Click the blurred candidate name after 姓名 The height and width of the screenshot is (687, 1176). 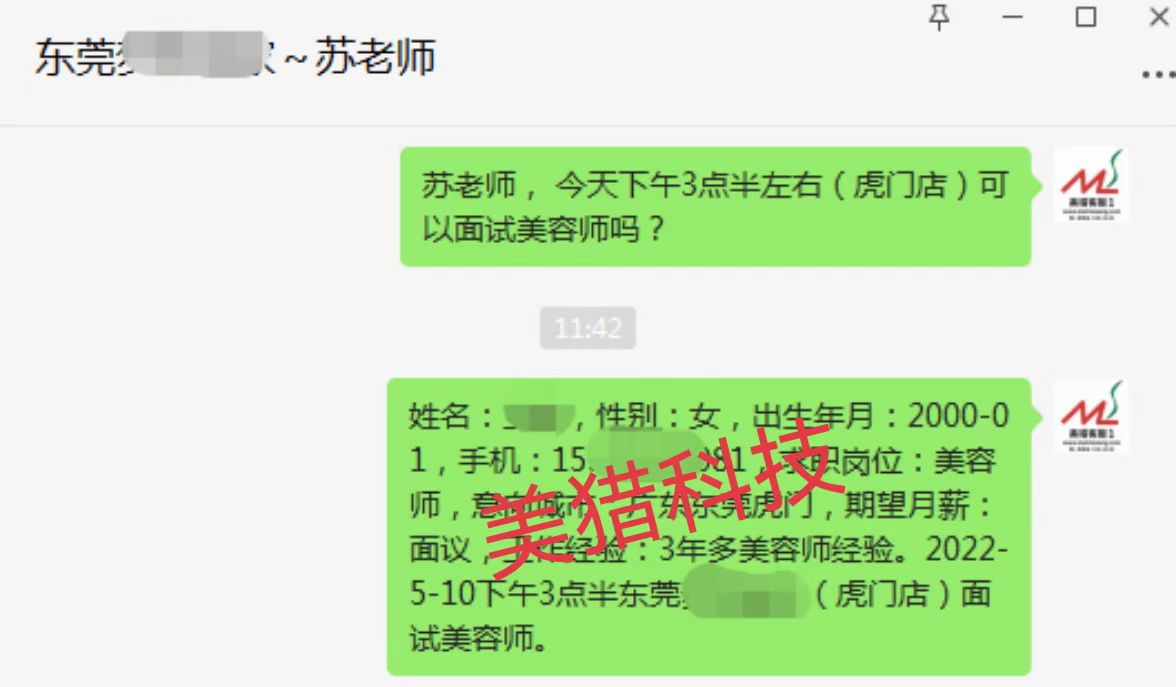coord(538,417)
